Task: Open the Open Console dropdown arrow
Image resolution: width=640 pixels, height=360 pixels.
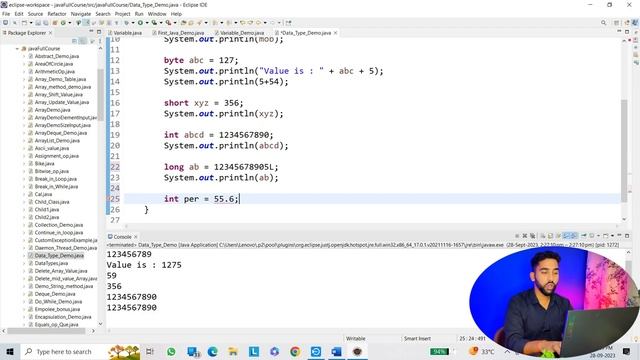Action: coord(612,236)
